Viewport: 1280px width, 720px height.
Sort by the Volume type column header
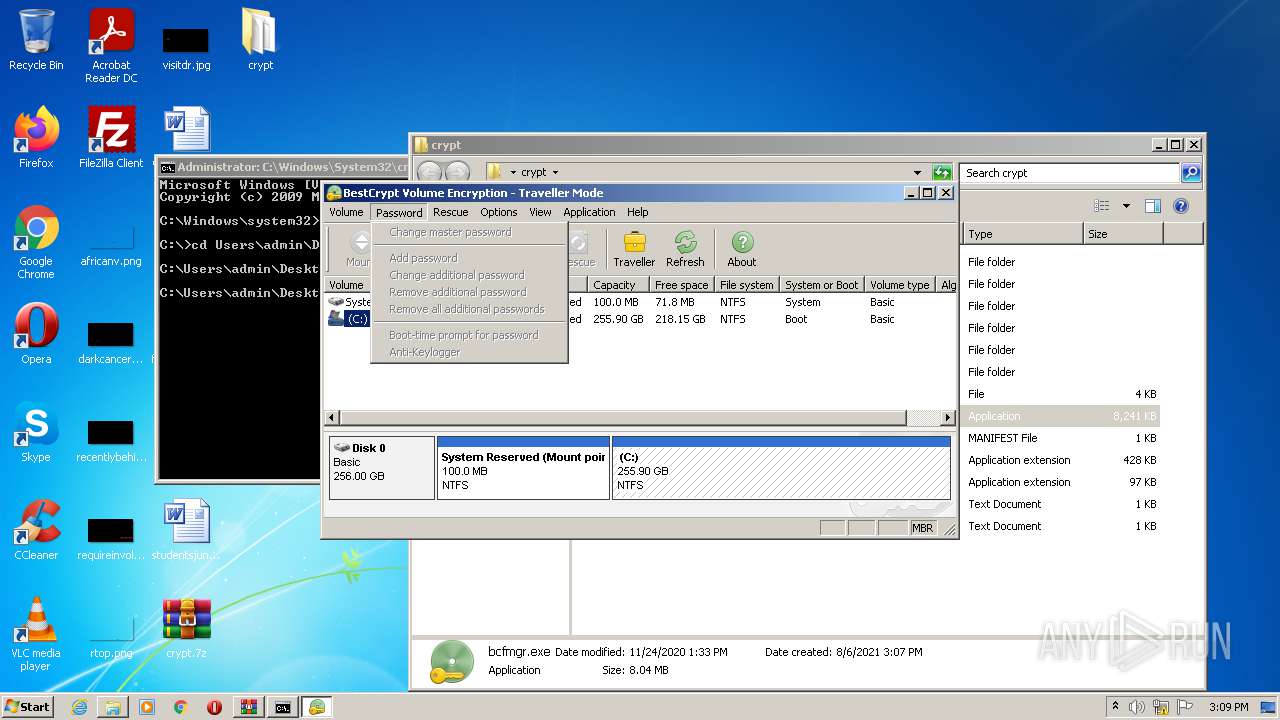pos(899,285)
